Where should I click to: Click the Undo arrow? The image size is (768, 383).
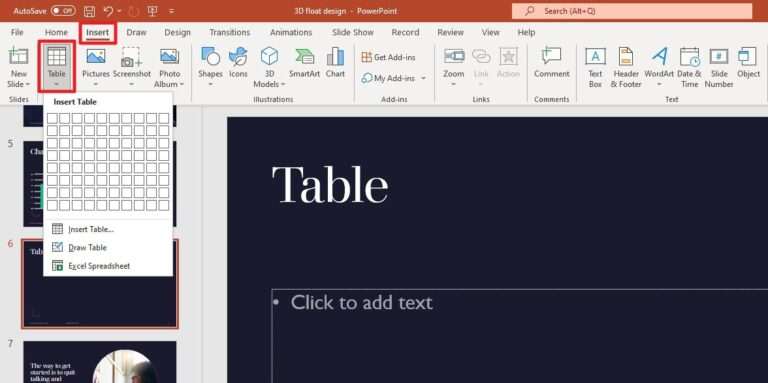click(x=108, y=11)
